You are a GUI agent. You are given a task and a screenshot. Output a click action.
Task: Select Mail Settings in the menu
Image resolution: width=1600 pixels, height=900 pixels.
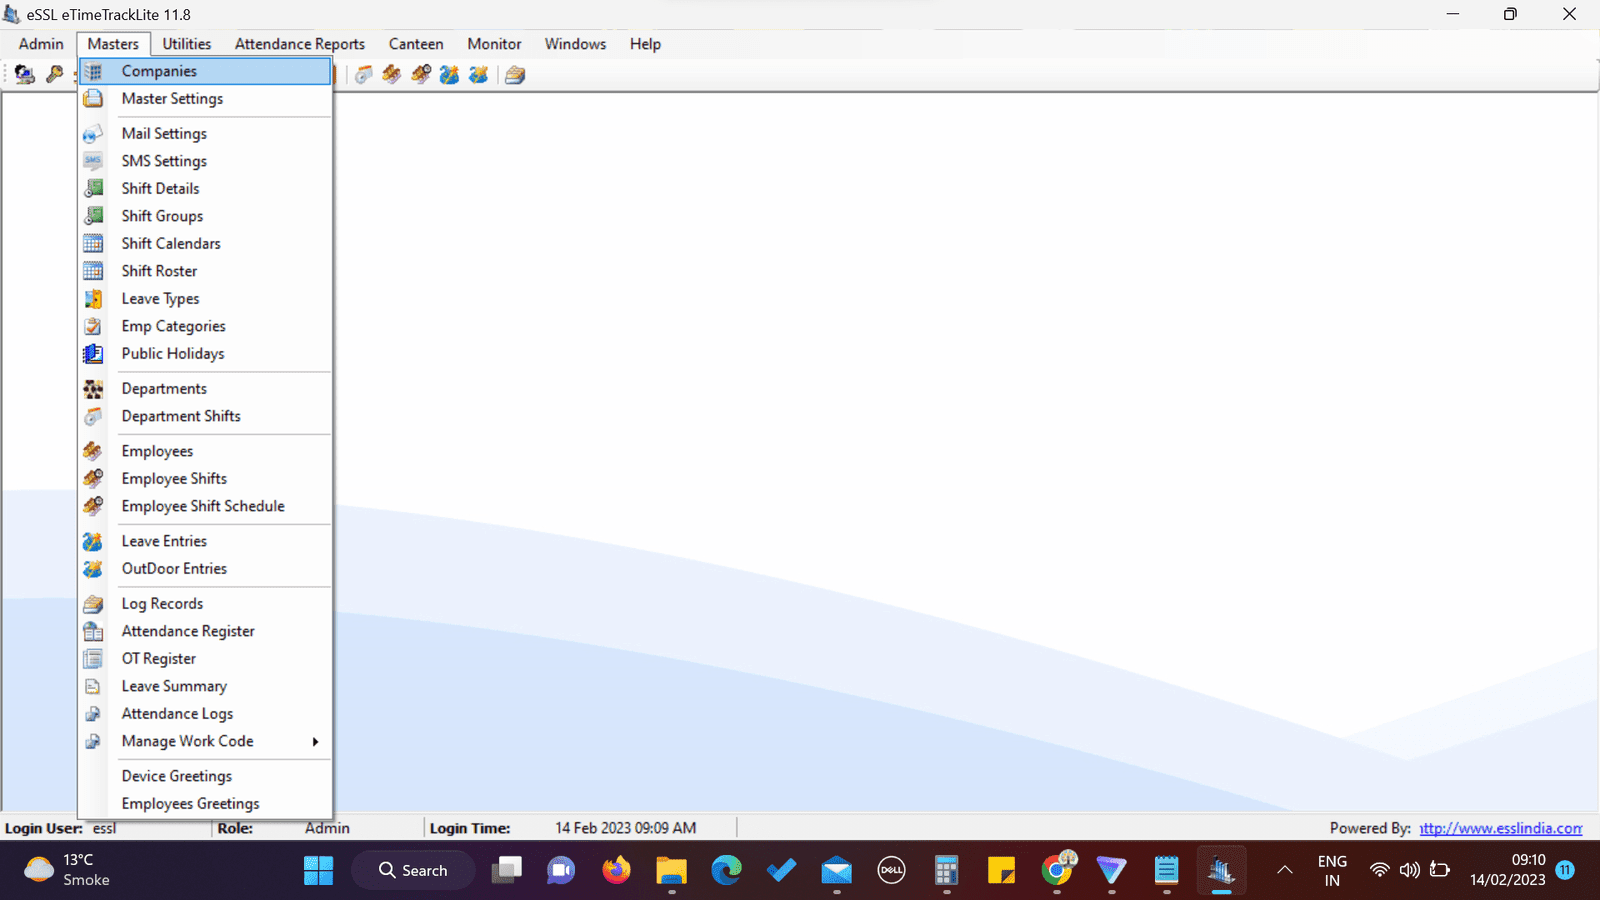click(164, 134)
